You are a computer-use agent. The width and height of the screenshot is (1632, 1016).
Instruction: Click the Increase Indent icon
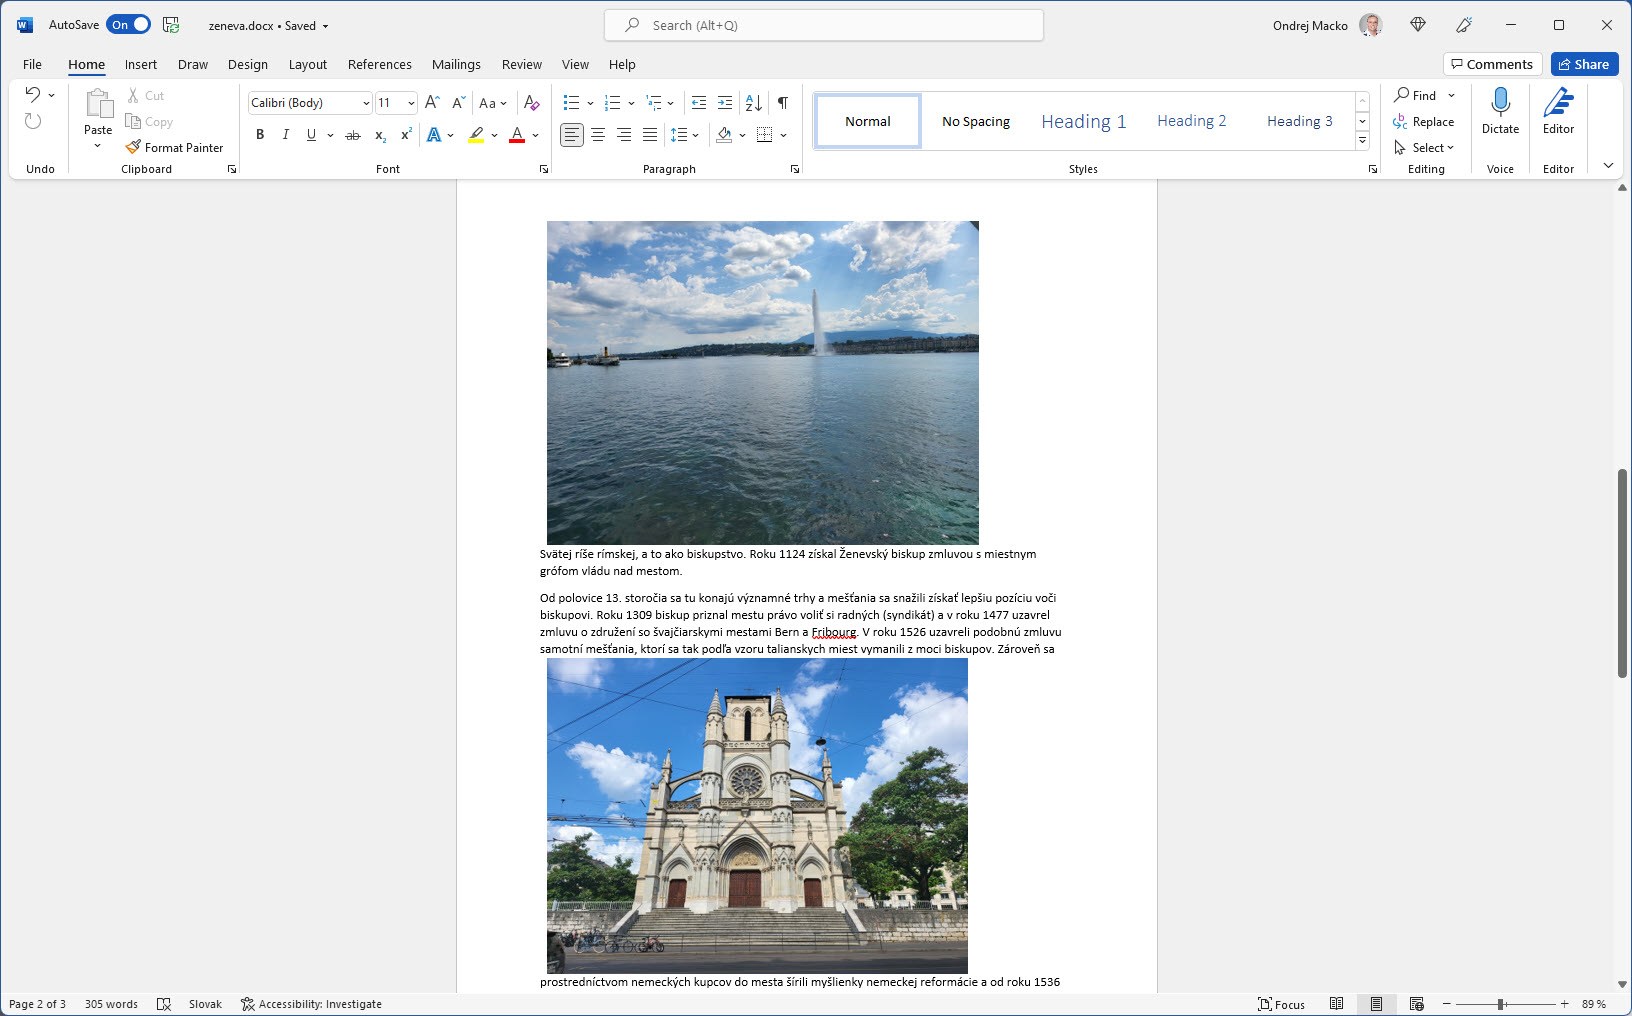(725, 103)
